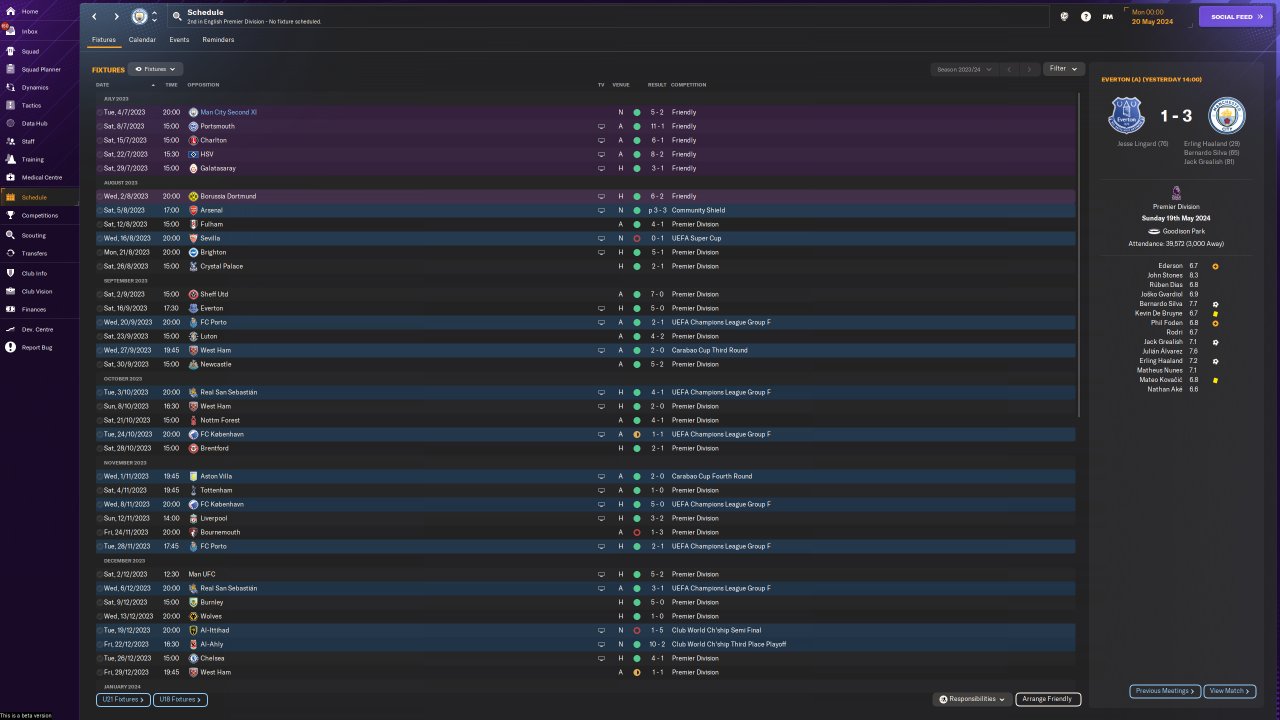Open U21 Fixtures

[123, 699]
